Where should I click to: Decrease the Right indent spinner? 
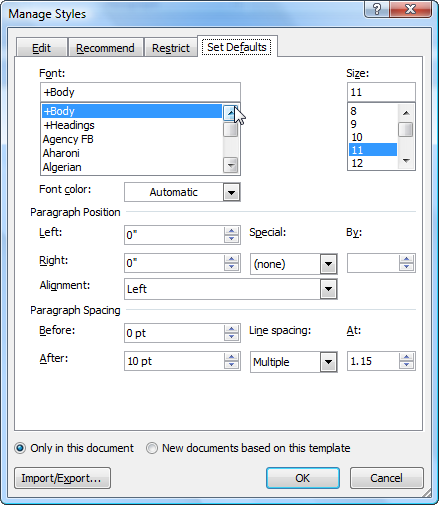pos(231,267)
